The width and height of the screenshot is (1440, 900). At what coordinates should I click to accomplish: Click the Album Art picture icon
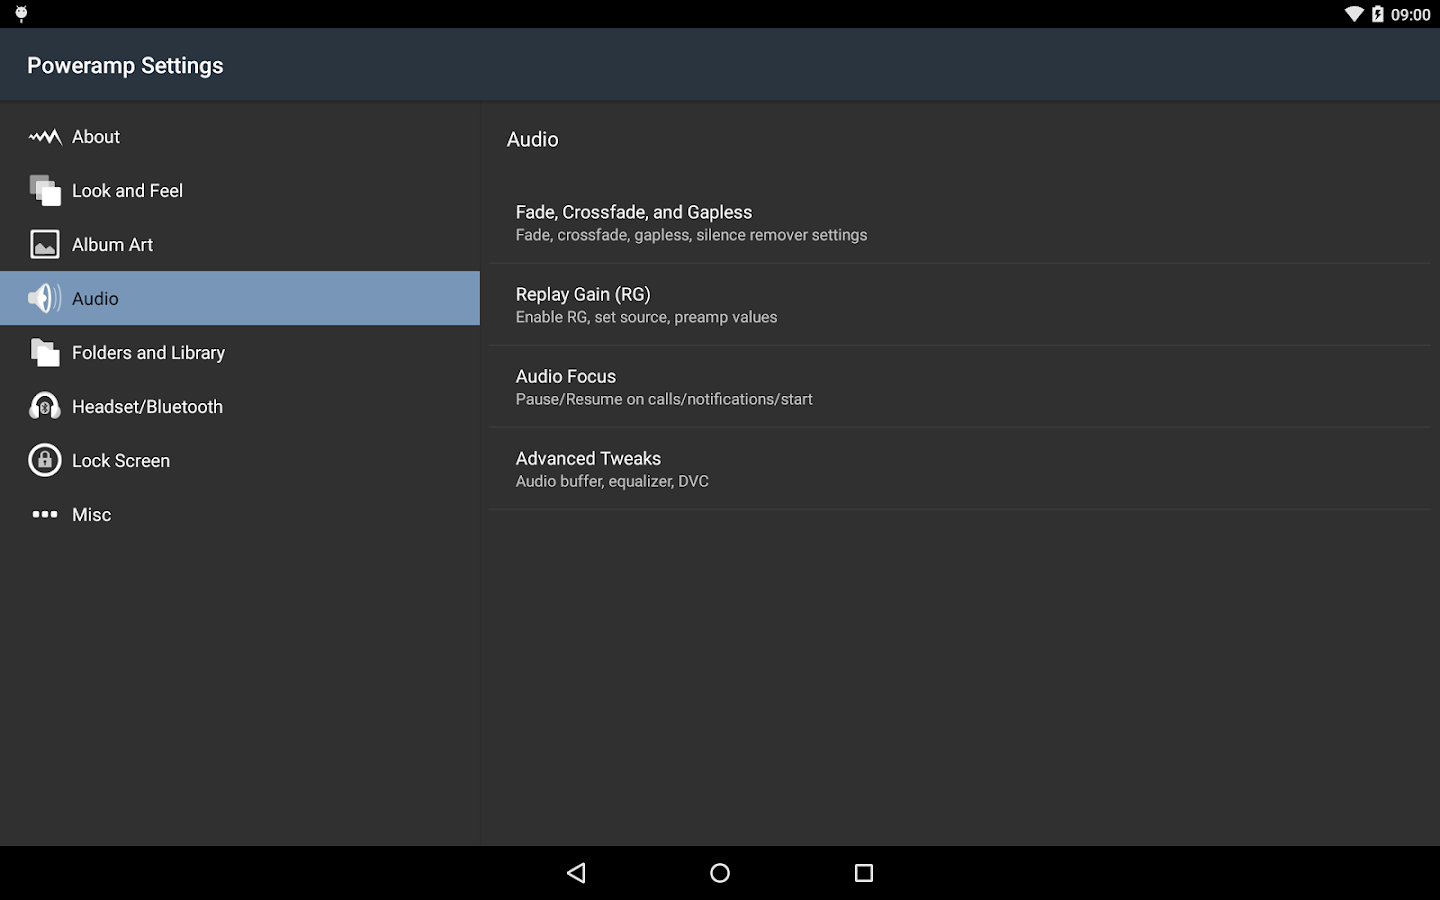click(45, 244)
